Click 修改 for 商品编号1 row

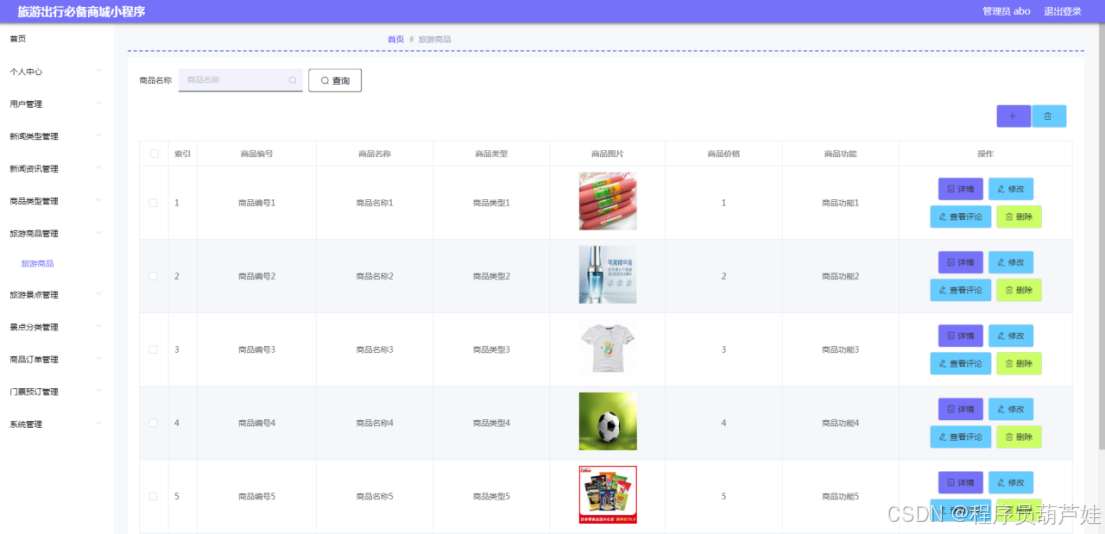(x=1011, y=189)
